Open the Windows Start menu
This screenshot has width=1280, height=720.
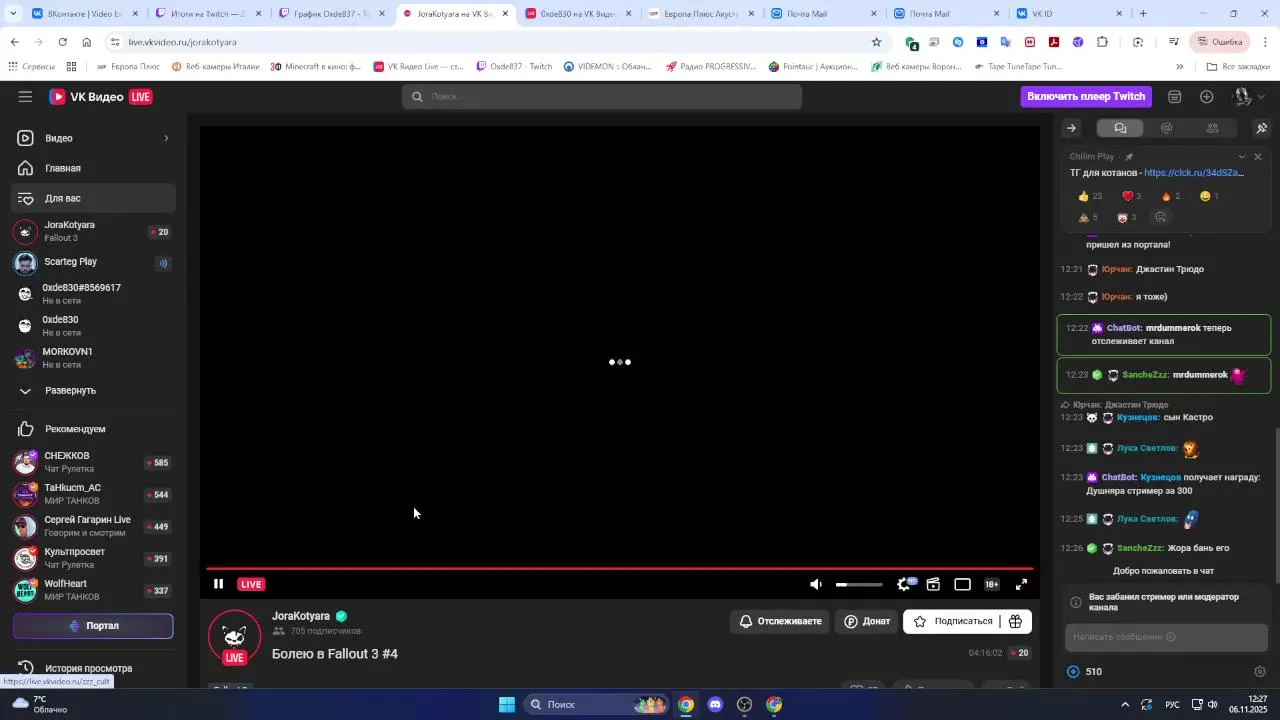(x=507, y=704)
